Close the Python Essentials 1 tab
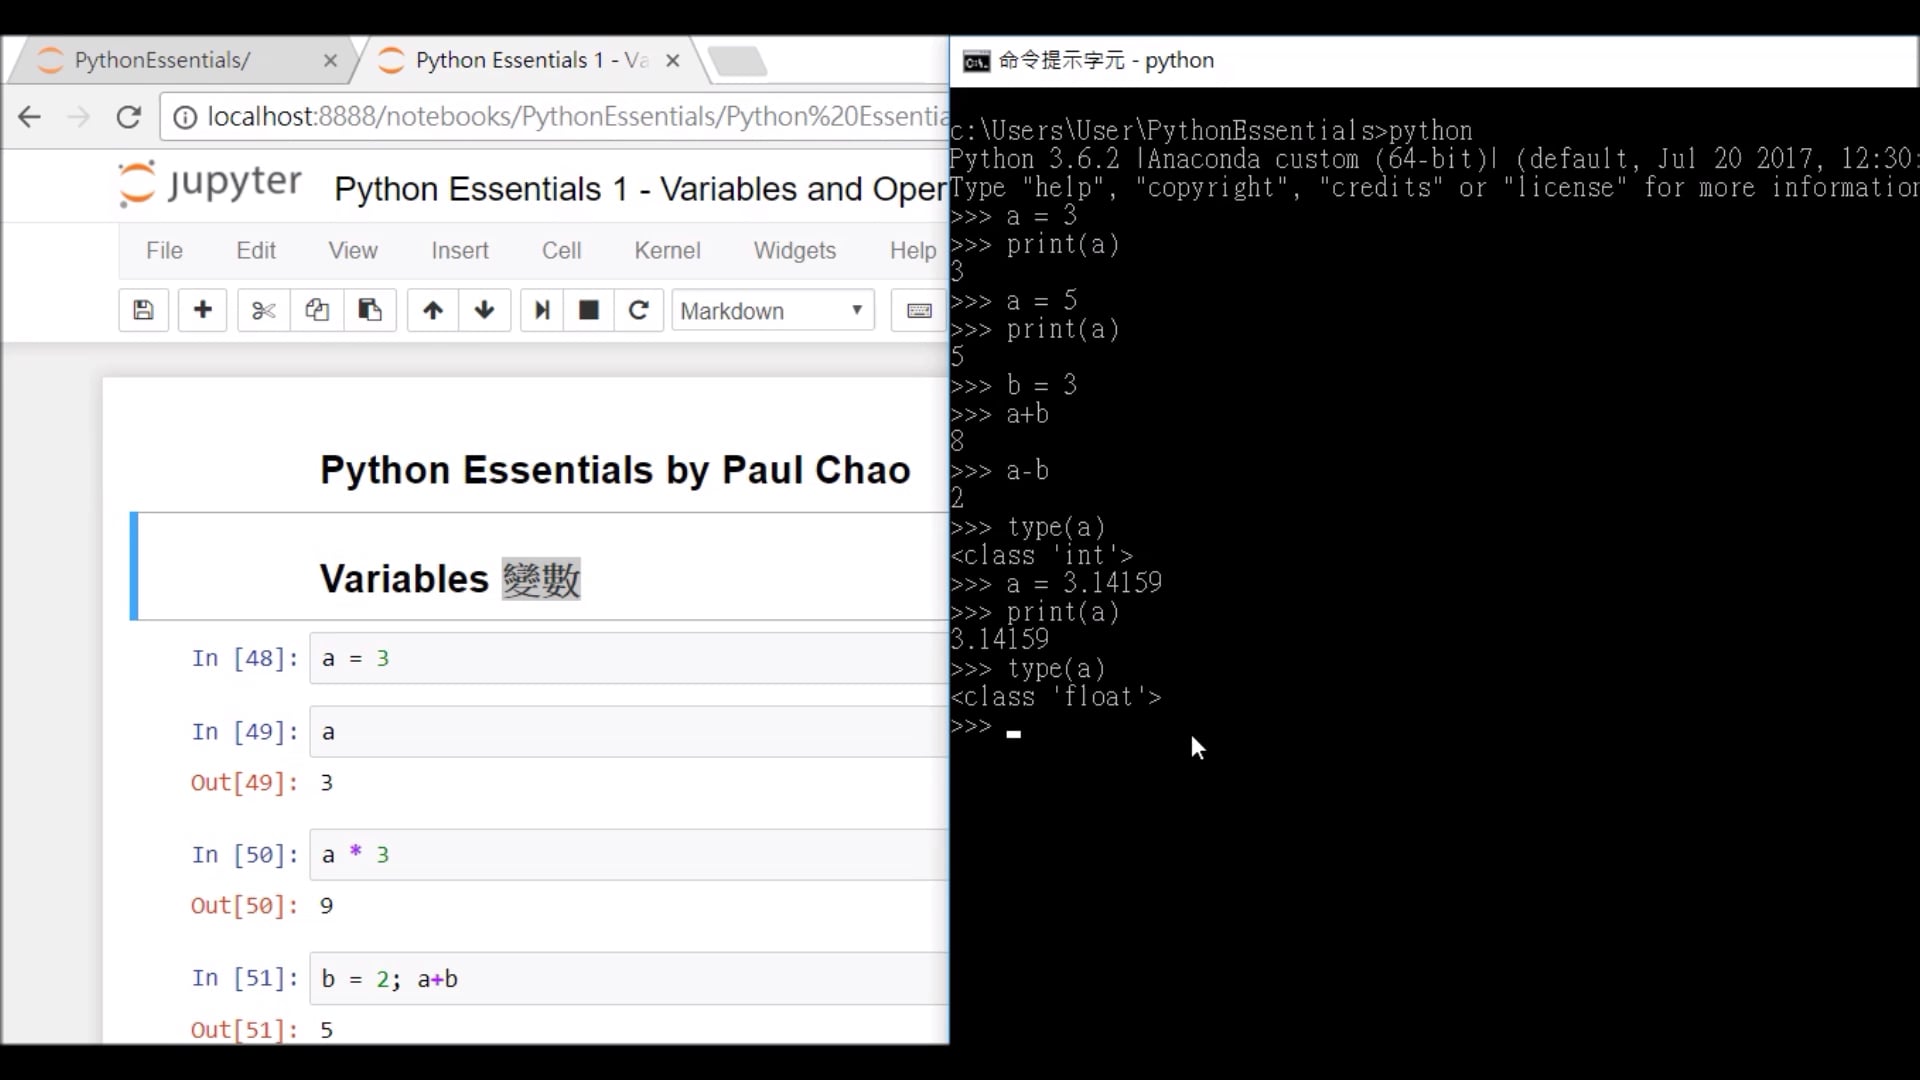Image resolution: width=1920 pixels, height=1080 pixels. (x=673, y=60)
